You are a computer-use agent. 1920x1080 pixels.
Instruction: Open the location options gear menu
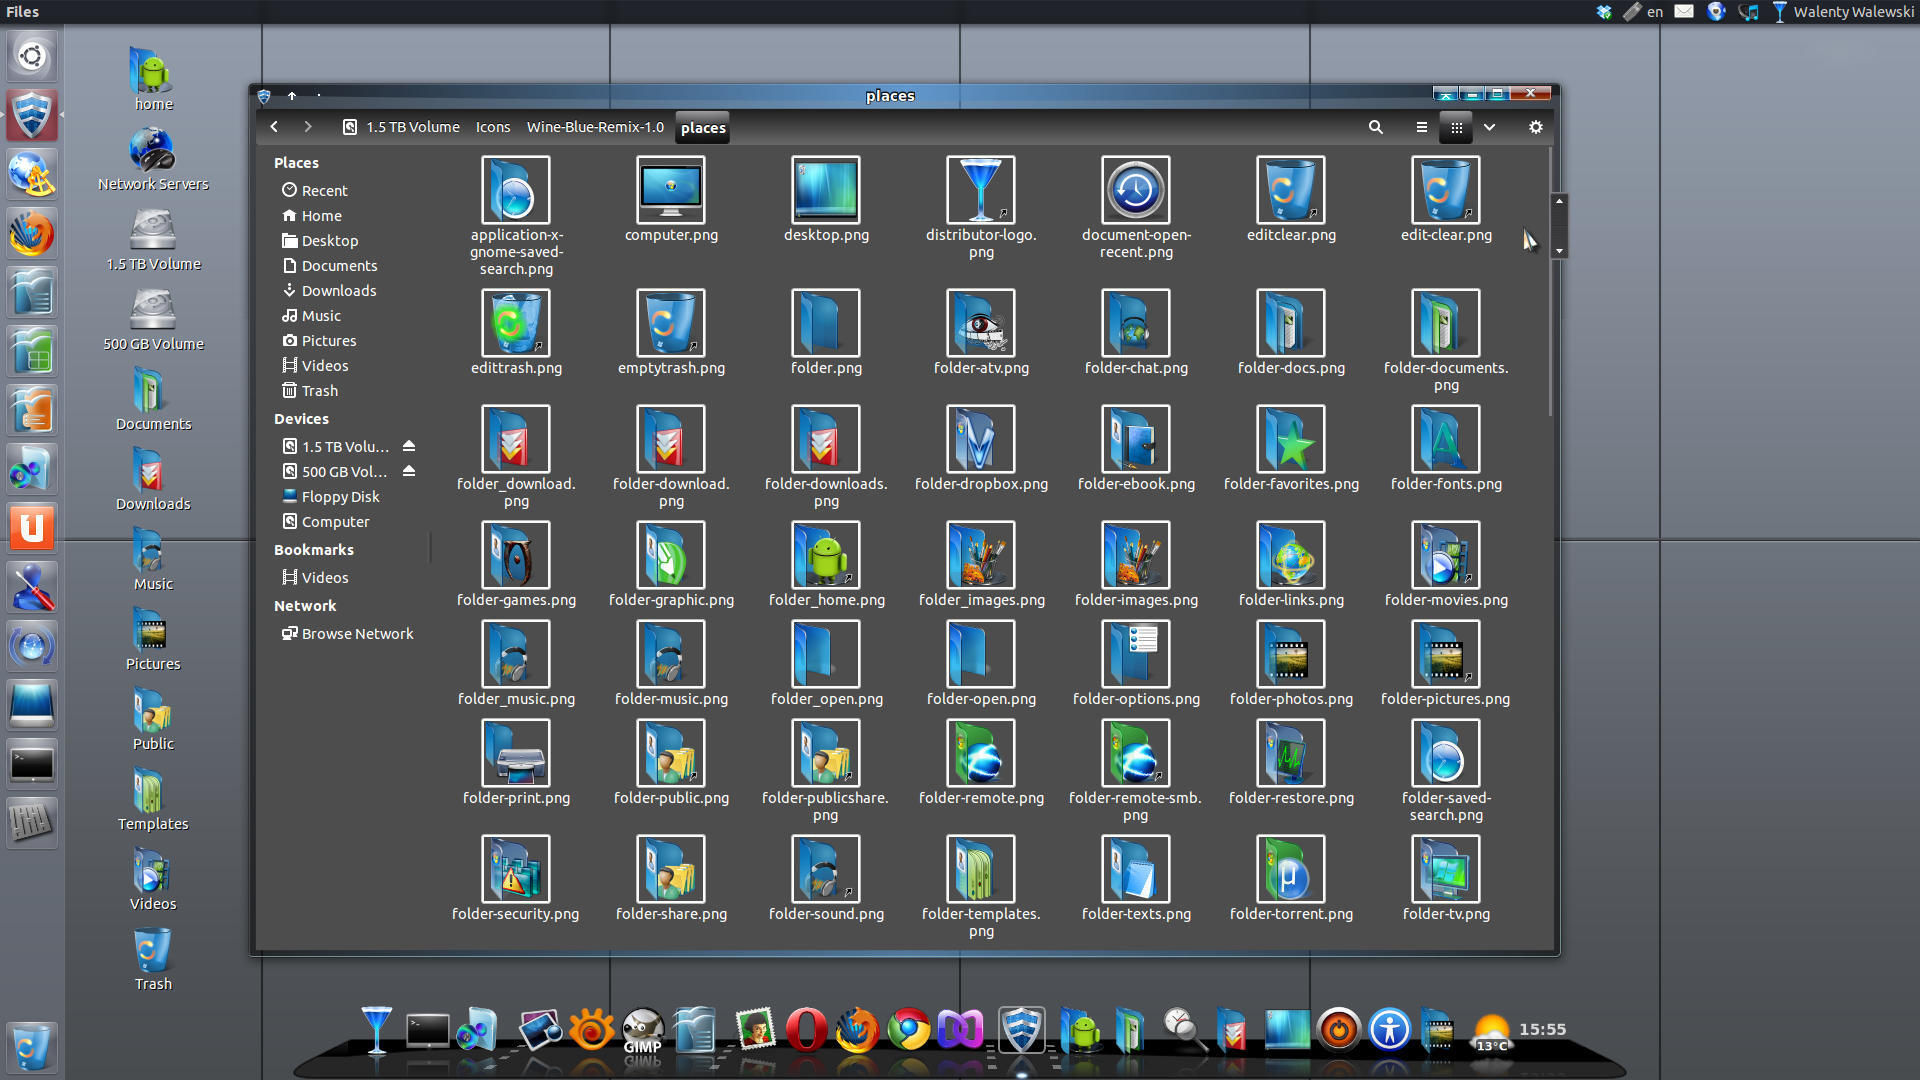click(x=1535, y=127)
